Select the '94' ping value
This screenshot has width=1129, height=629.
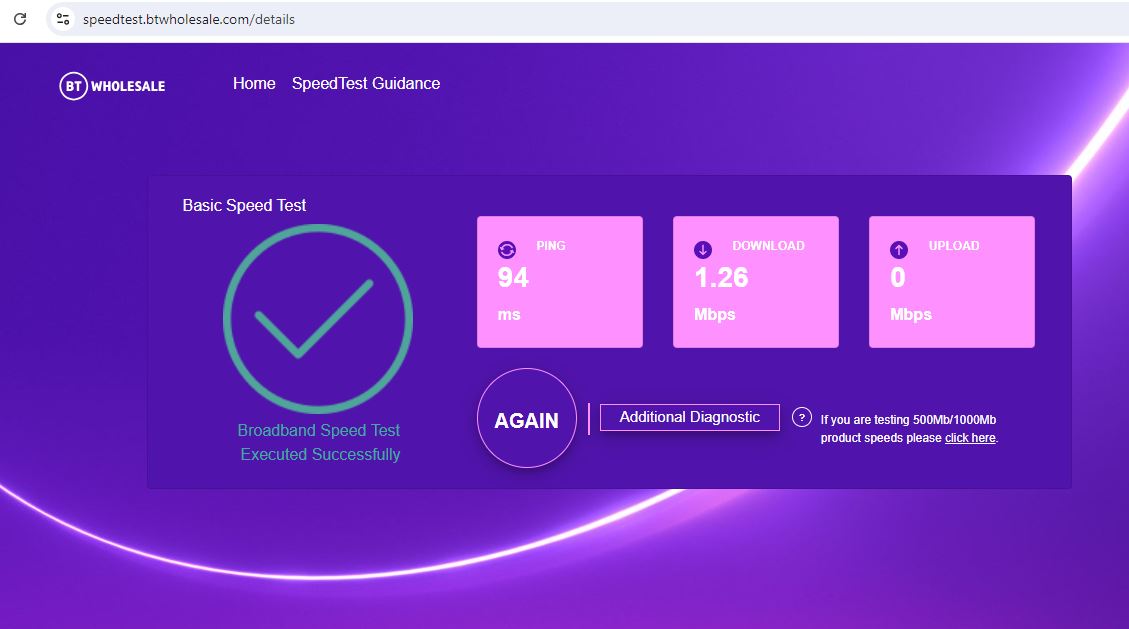(x=513, y=278)
